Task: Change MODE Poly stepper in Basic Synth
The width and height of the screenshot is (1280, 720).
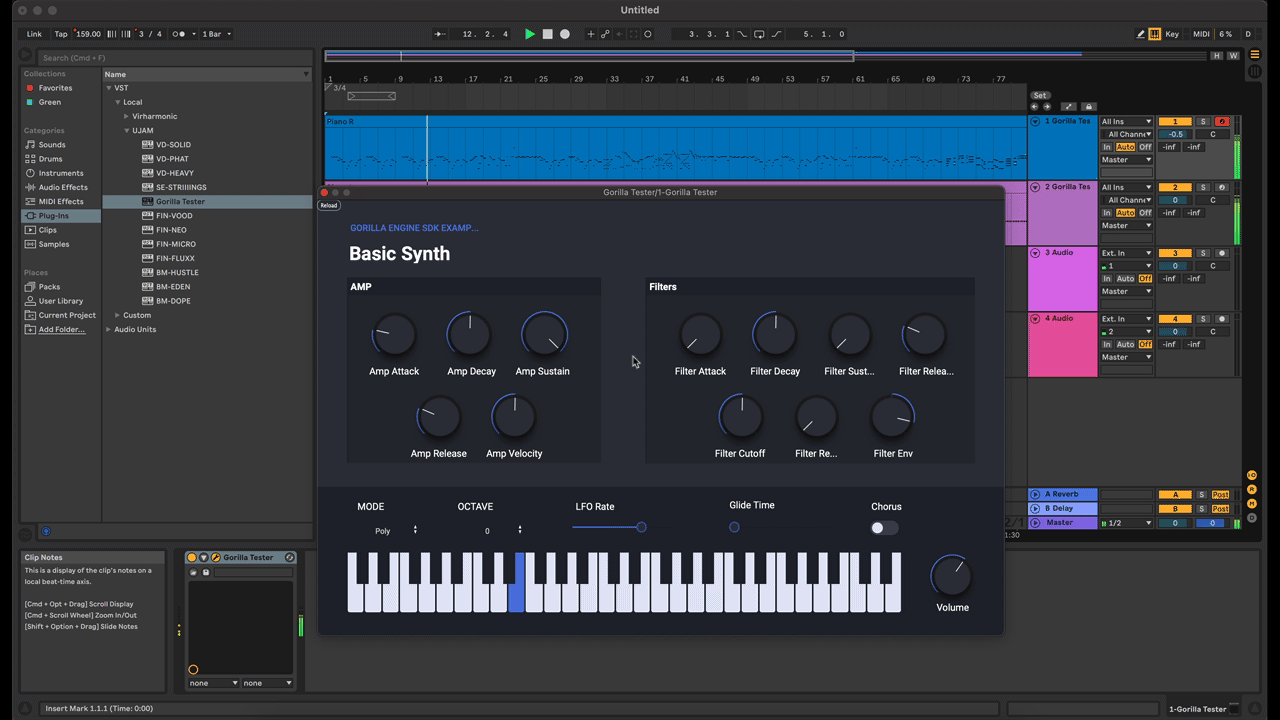Action: 416,530
